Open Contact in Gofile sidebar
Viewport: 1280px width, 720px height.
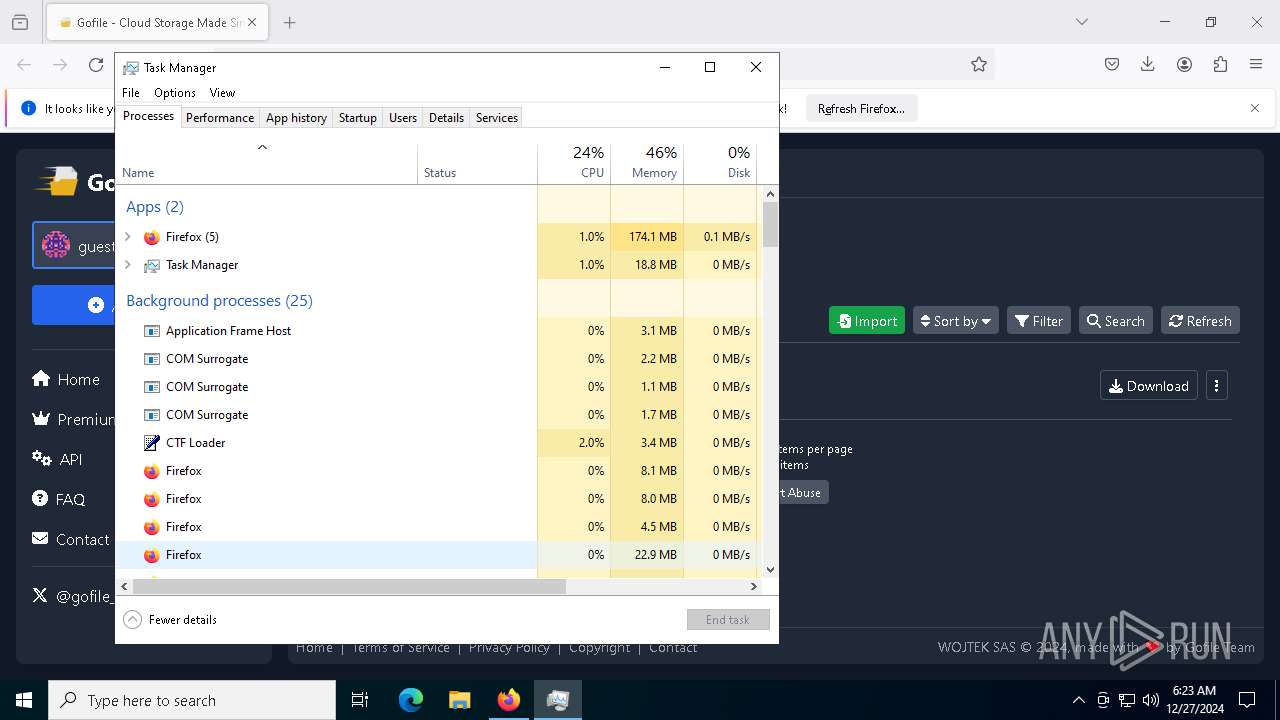pyautogui.click(x=71, y=539)
